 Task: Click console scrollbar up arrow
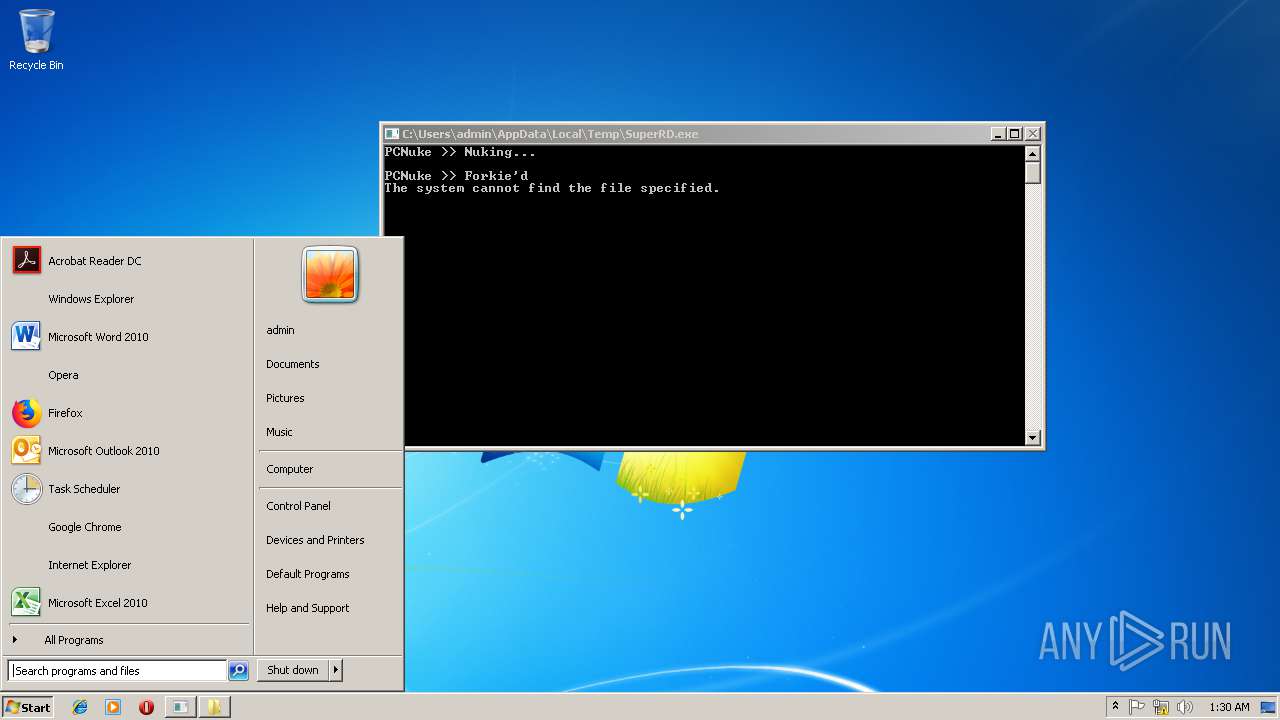tap(1033, 154)
